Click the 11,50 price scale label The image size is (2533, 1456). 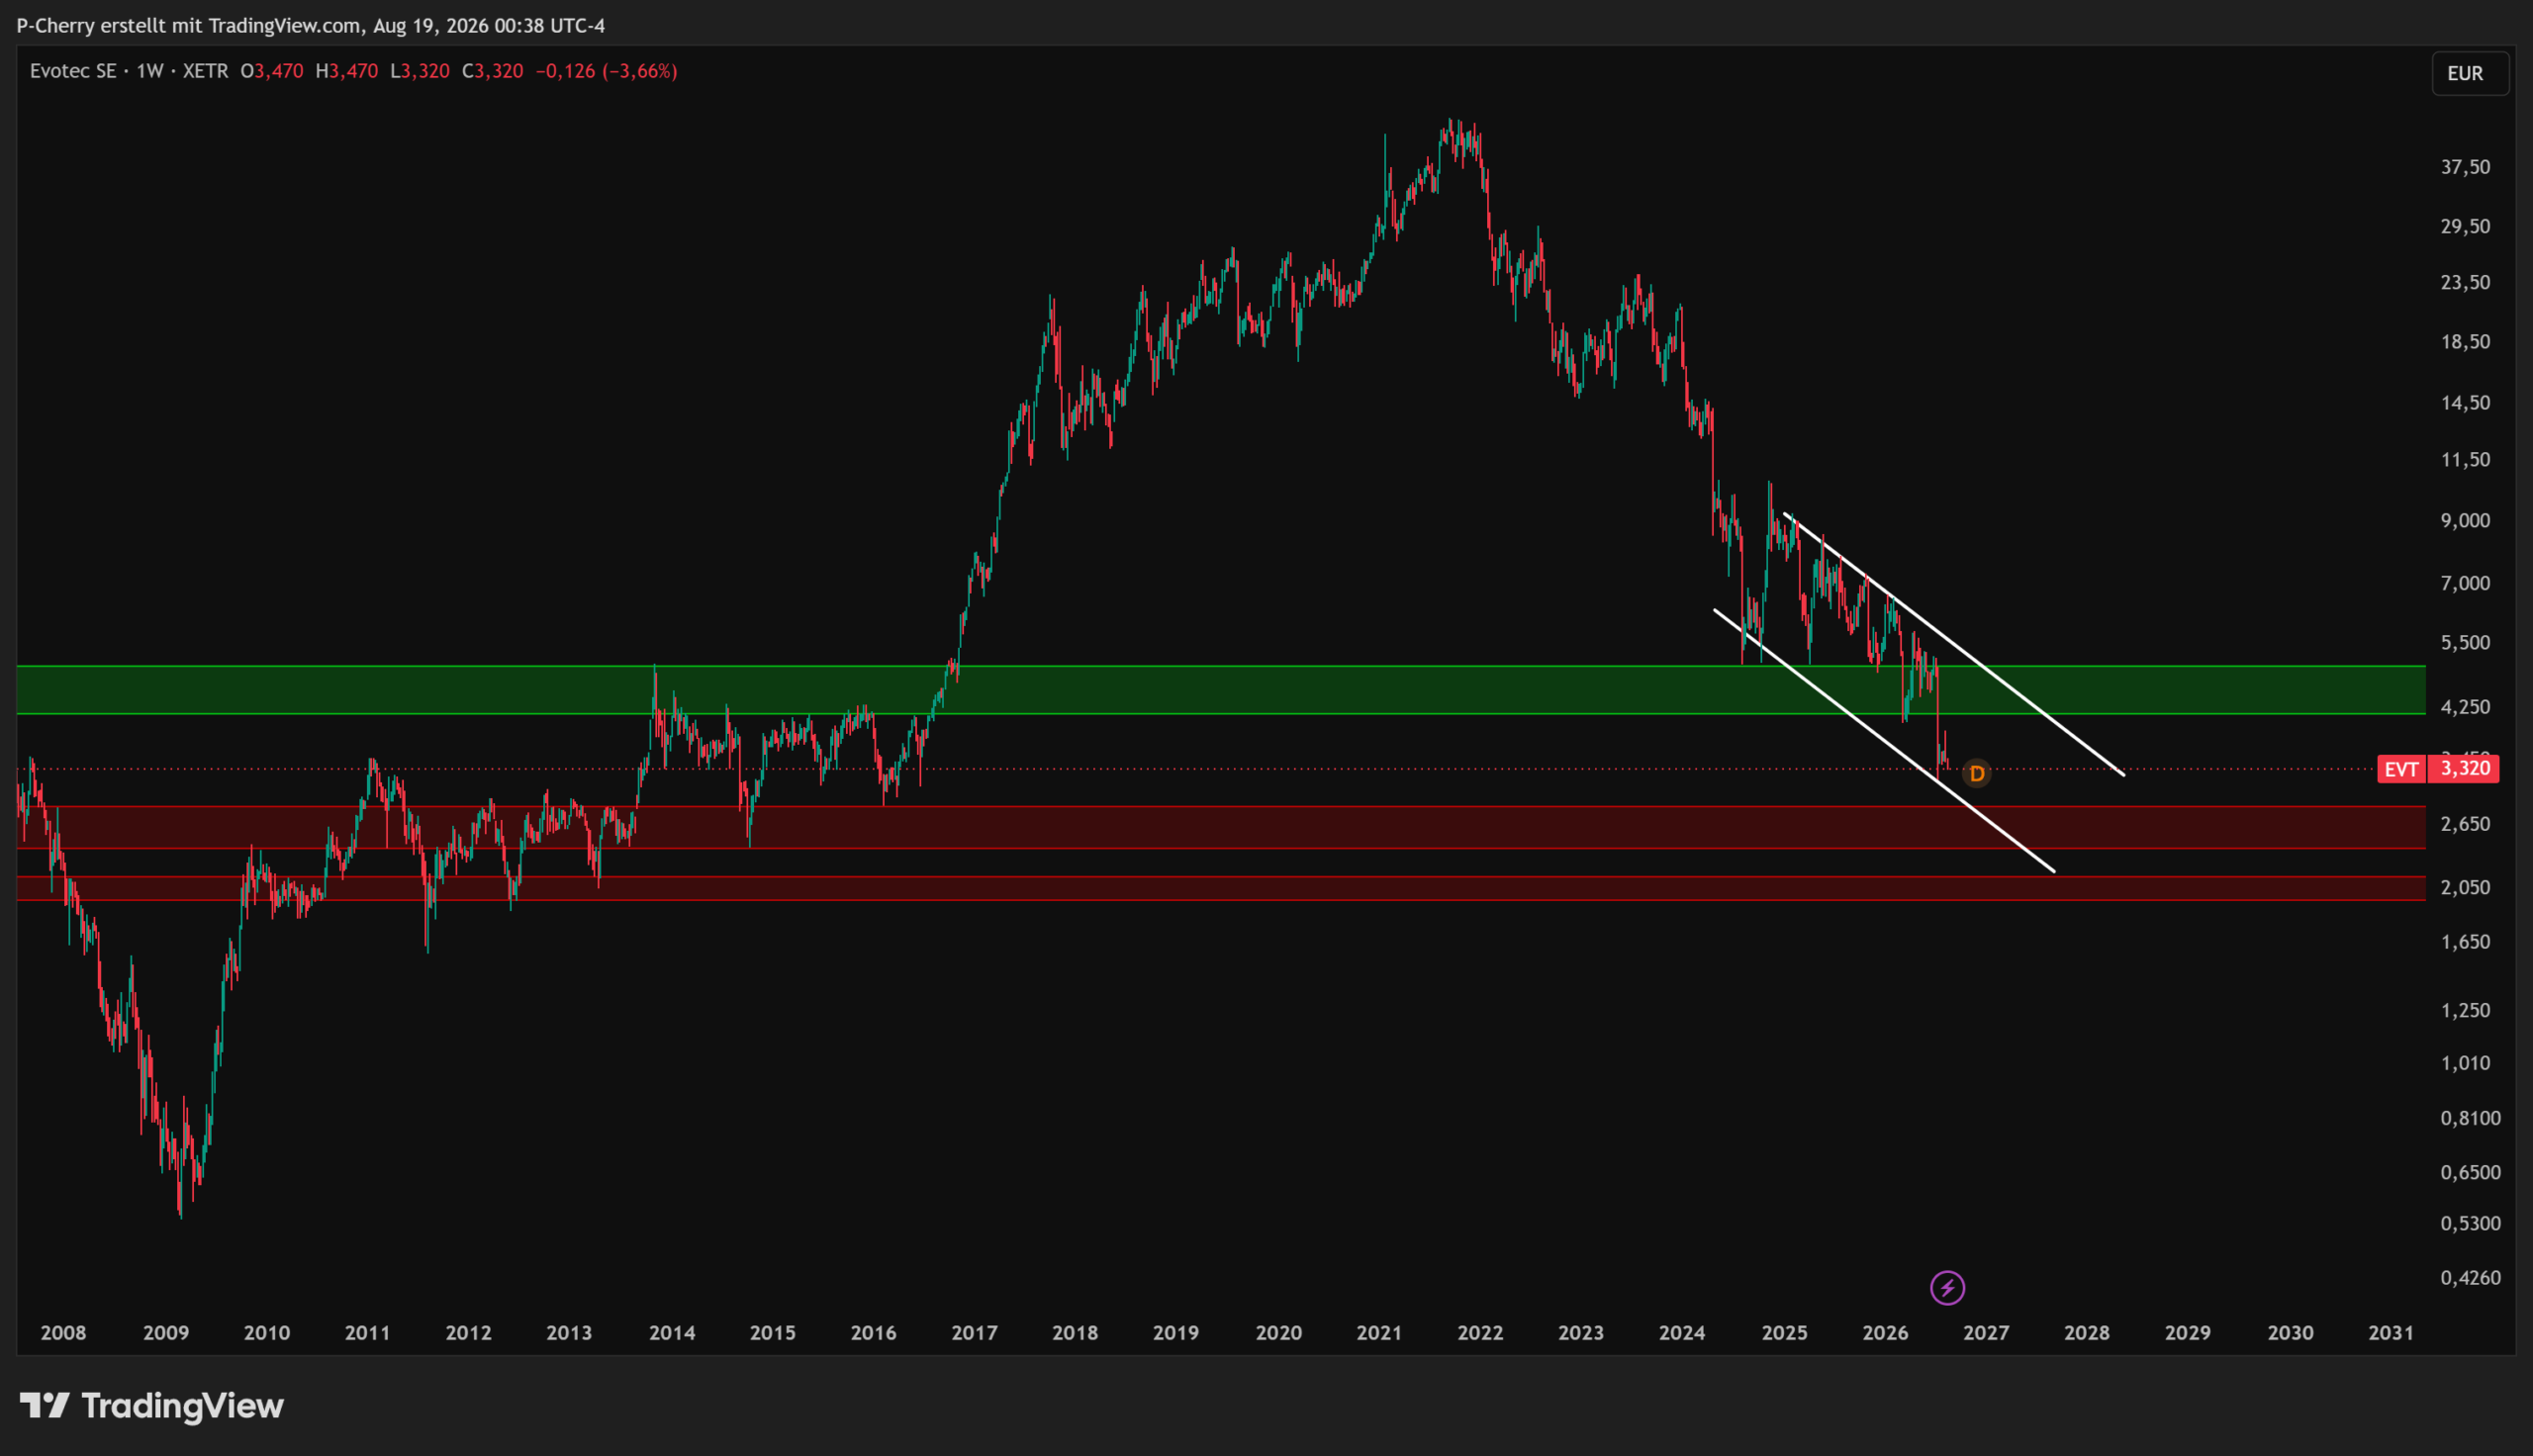2466,459
